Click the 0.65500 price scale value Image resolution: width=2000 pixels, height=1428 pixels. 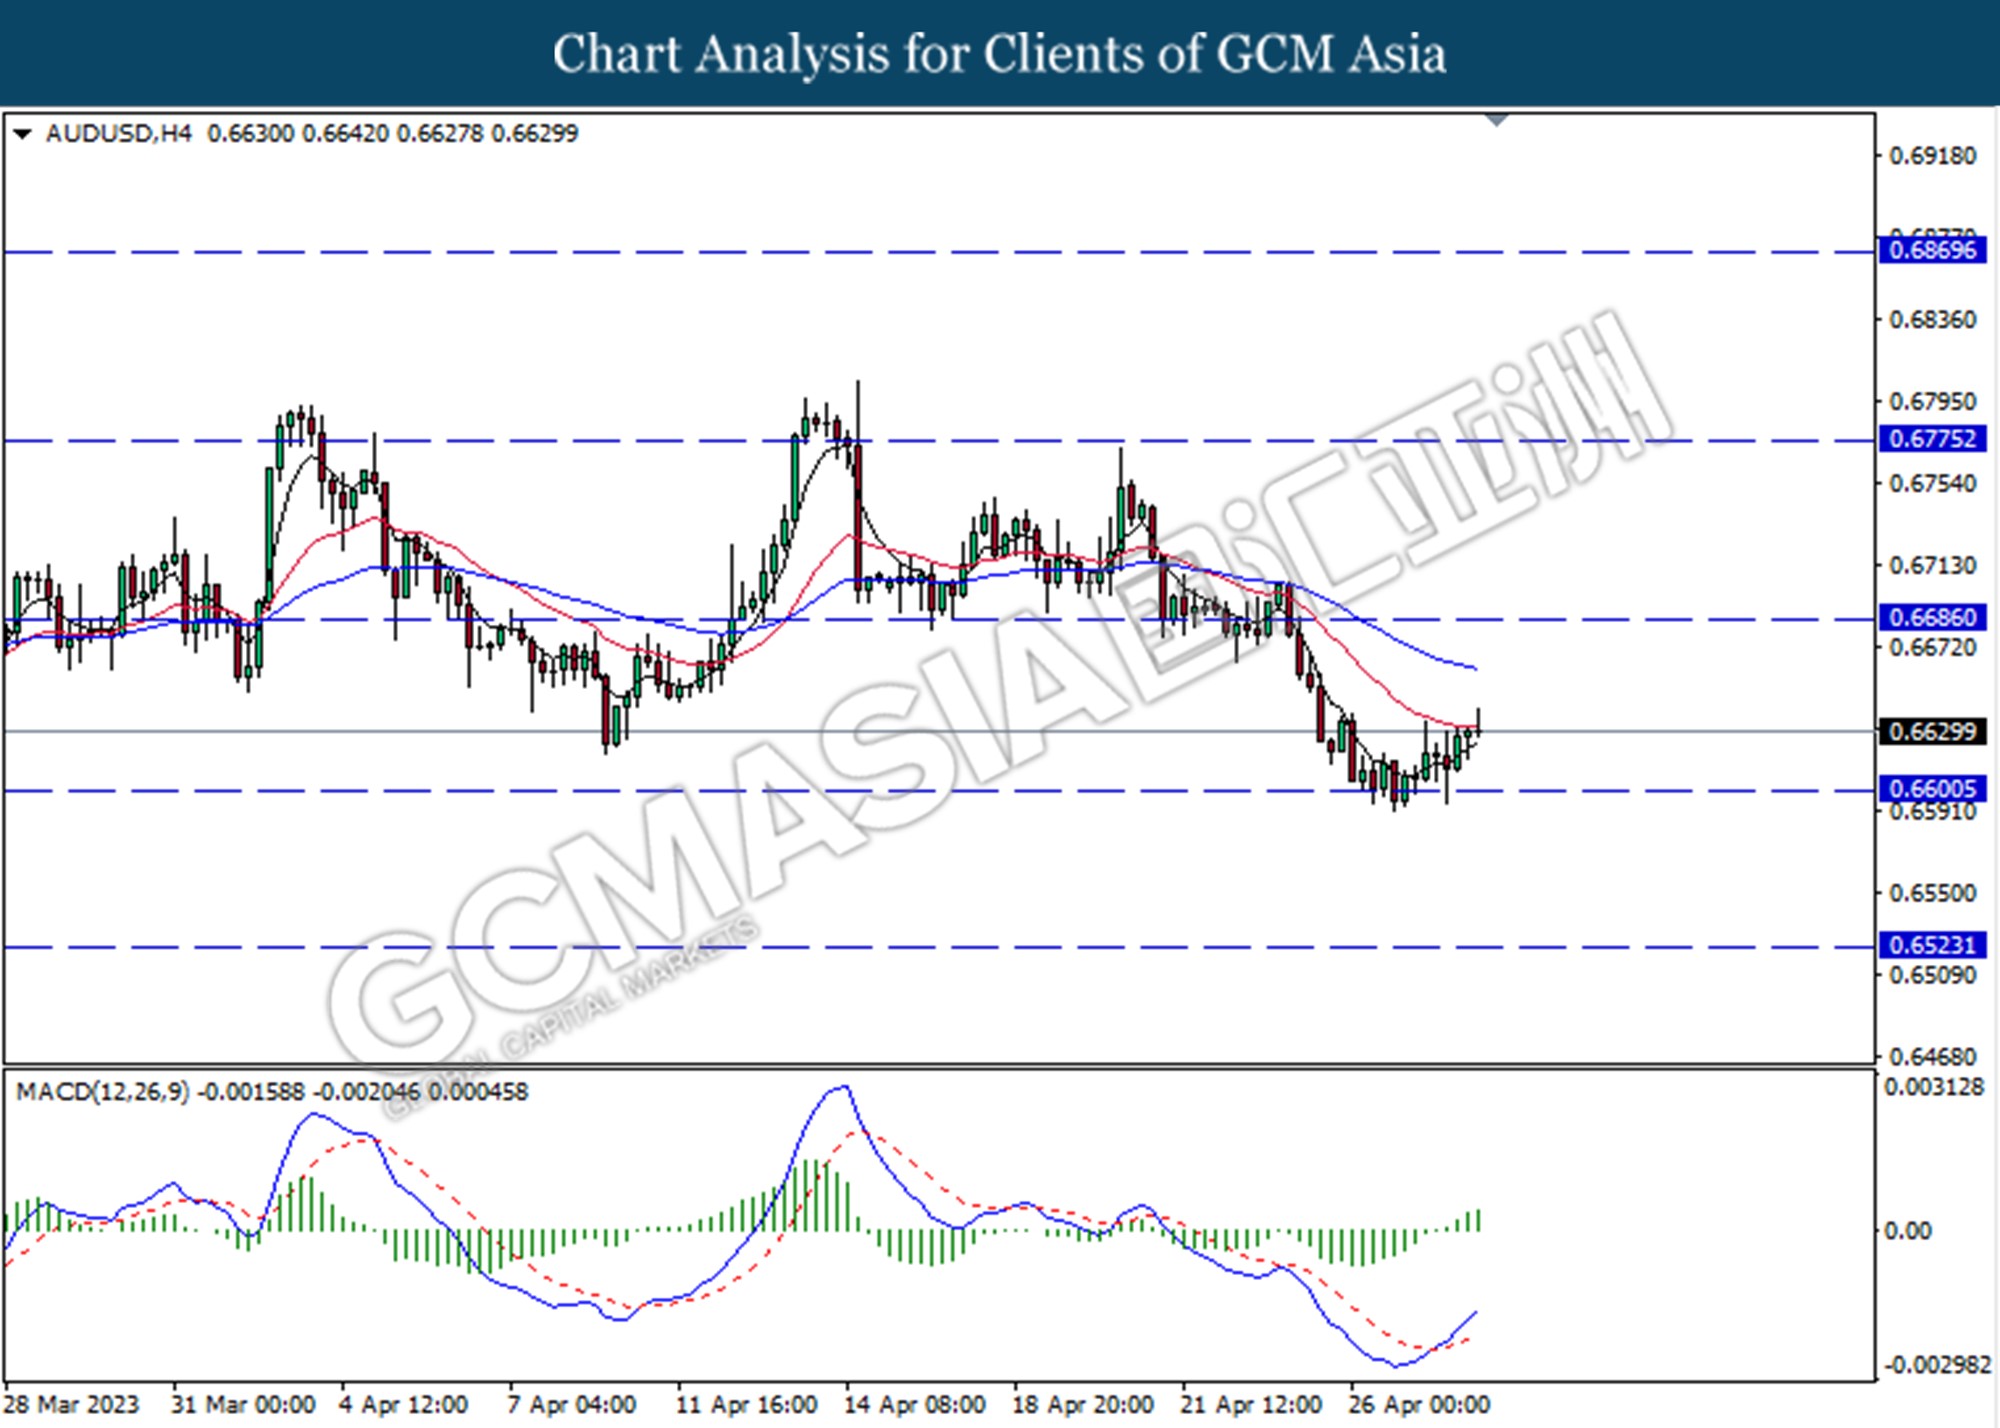coord(1932,893)
